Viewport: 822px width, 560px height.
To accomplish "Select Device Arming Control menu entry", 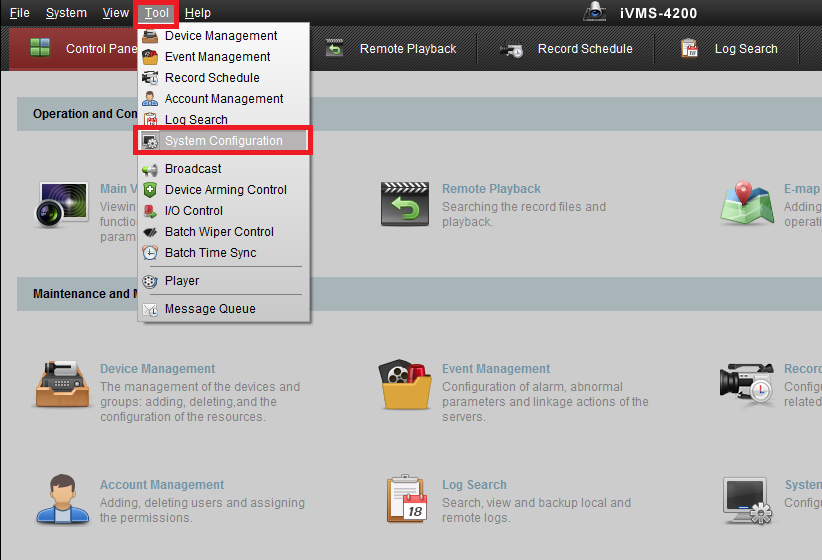I will [225, 190].
